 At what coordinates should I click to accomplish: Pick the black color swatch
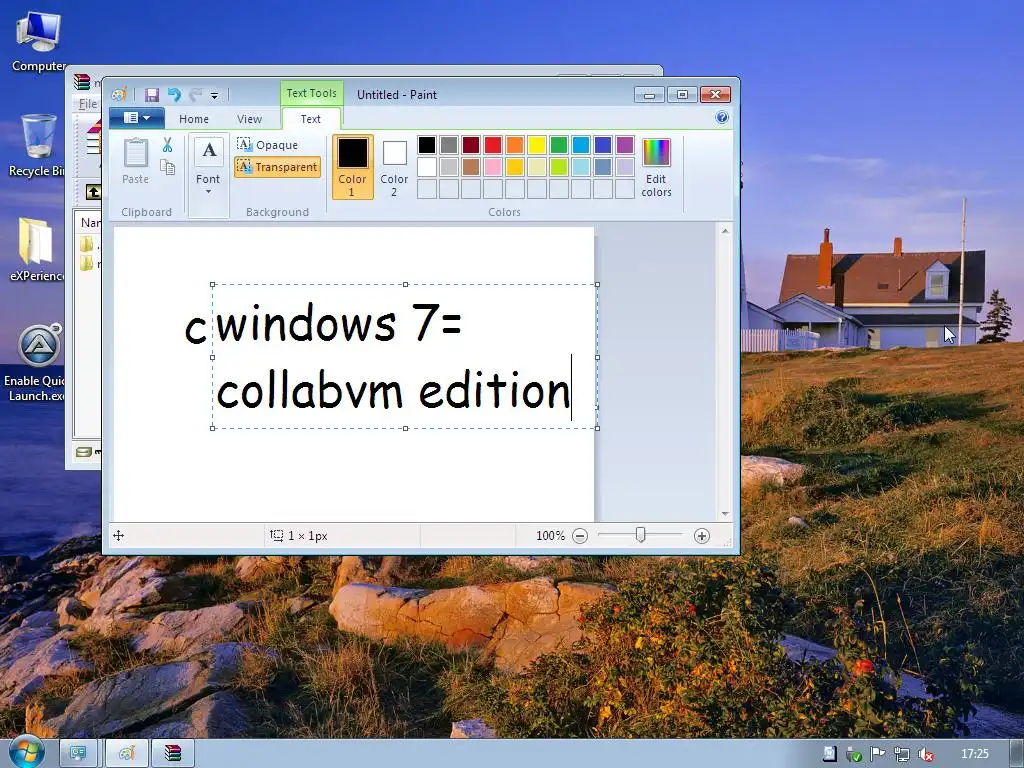coord(427,144)
